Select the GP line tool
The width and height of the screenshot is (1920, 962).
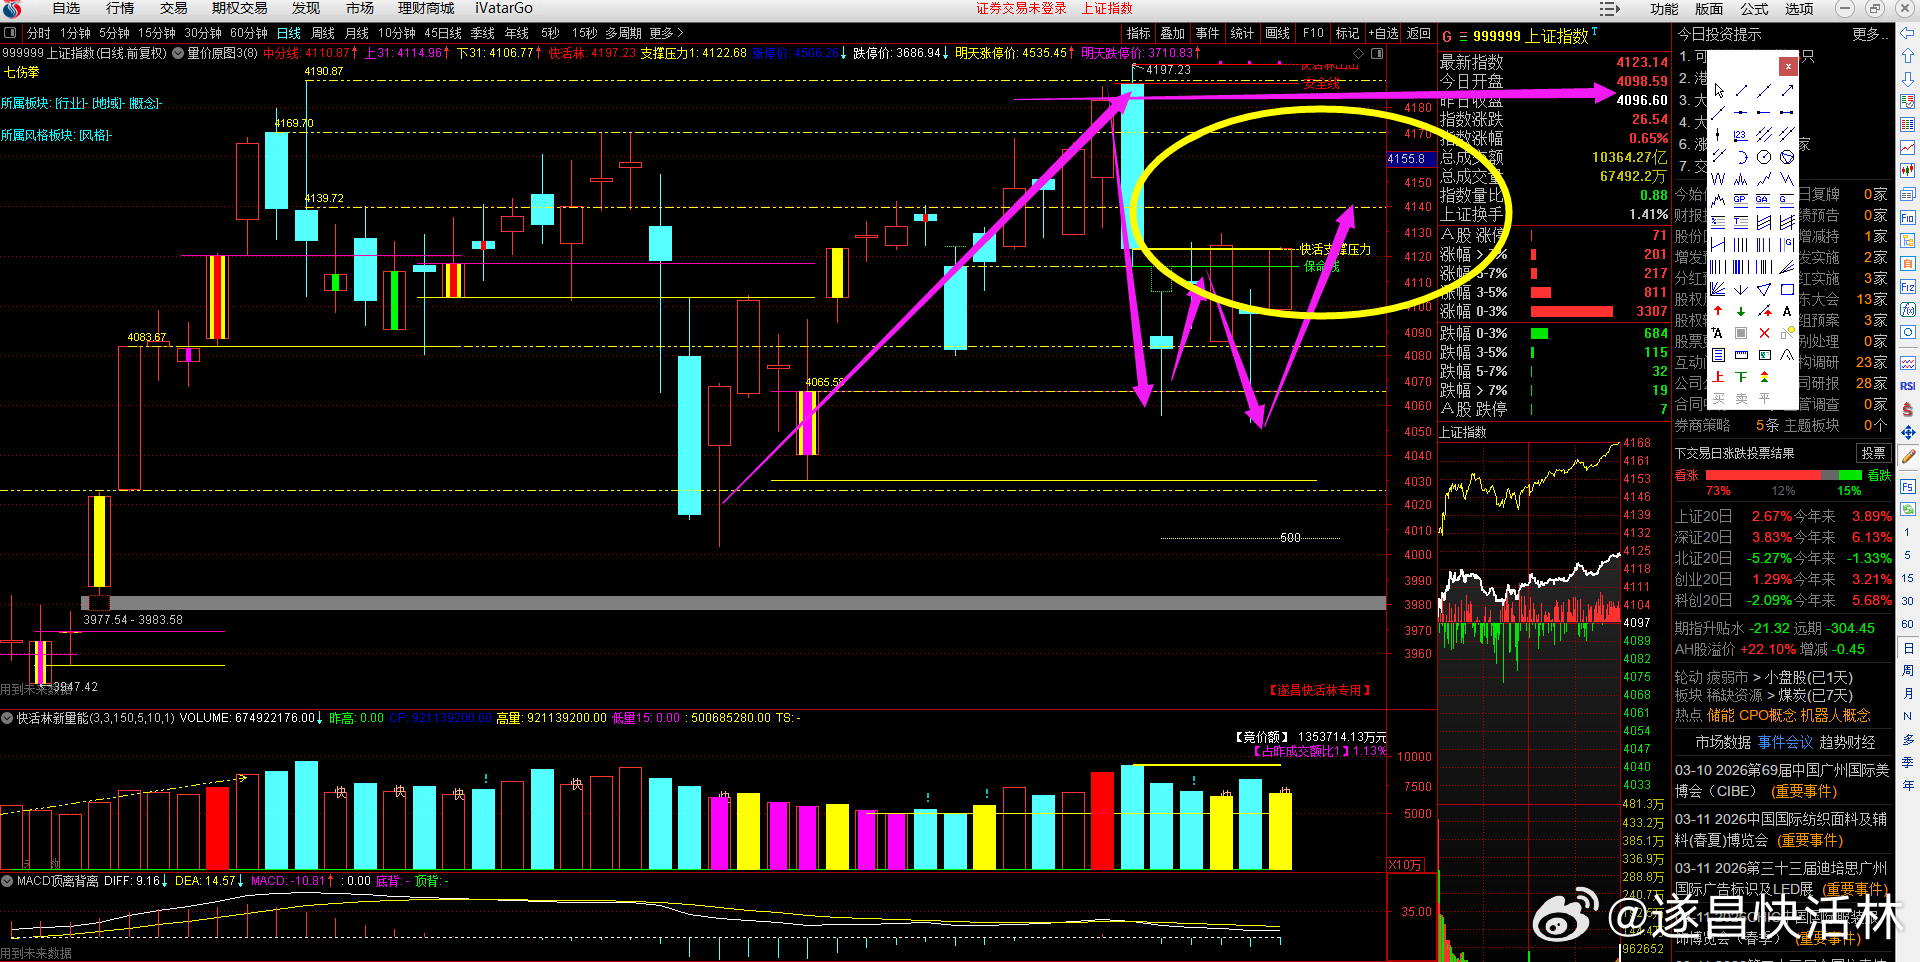[x=1741, y=200]
